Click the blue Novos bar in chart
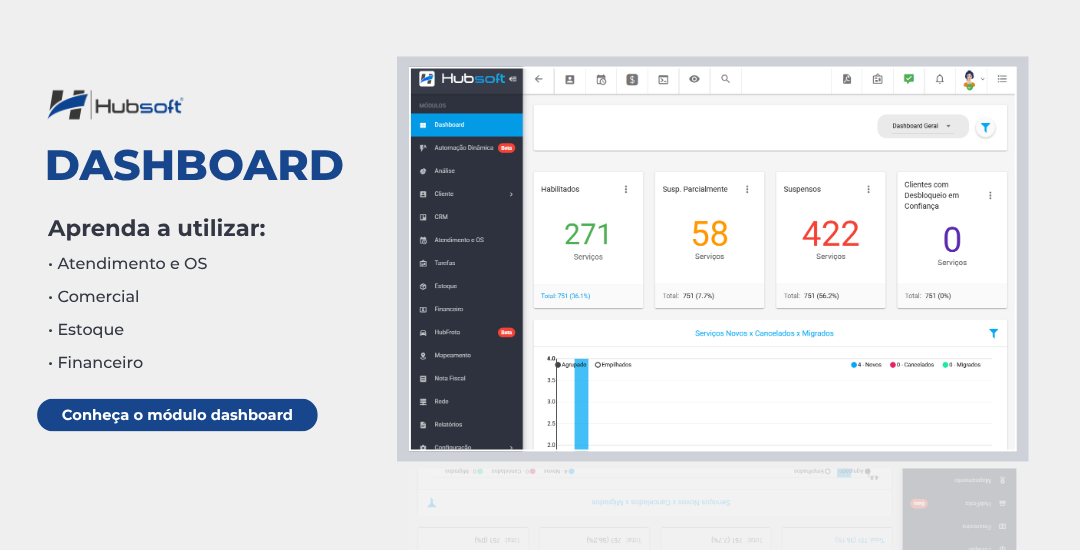Viewport: 1080px width, 550px height. point(581,404)
